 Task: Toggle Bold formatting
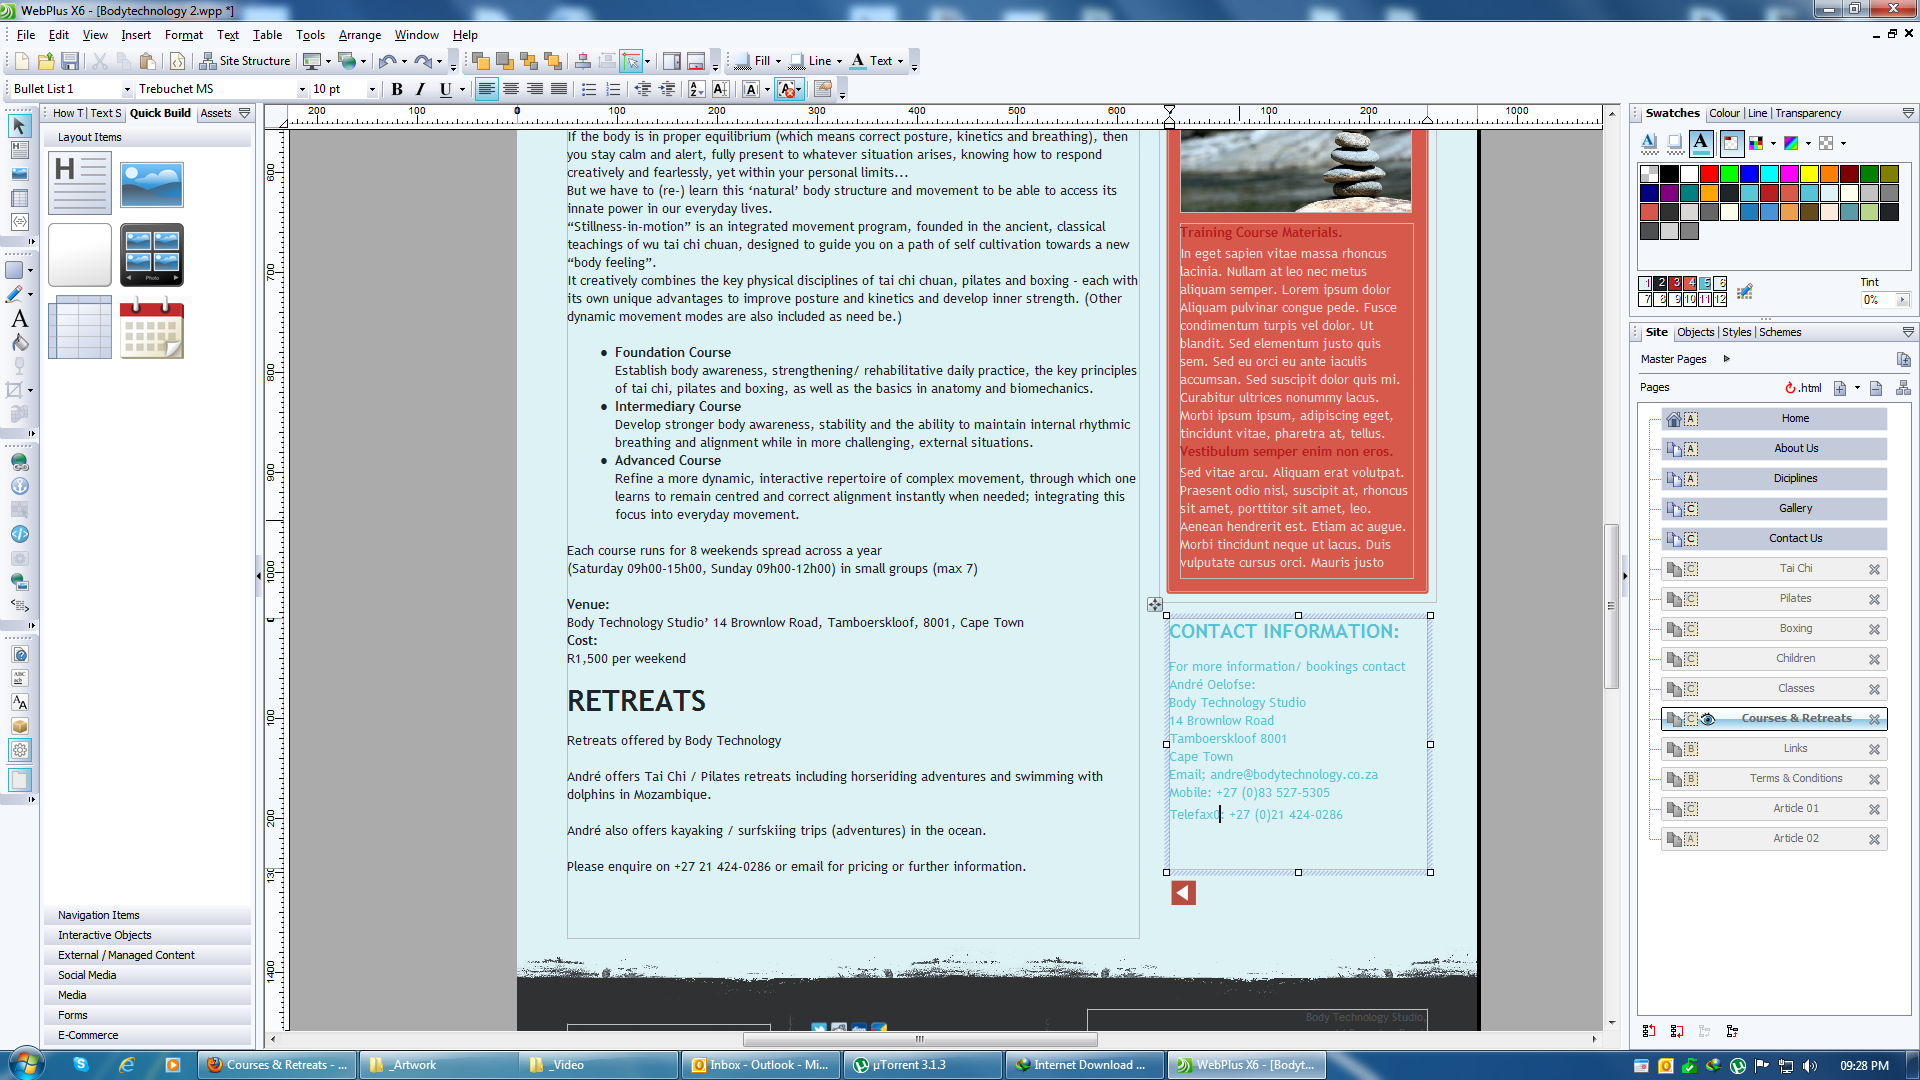point(397,89)
